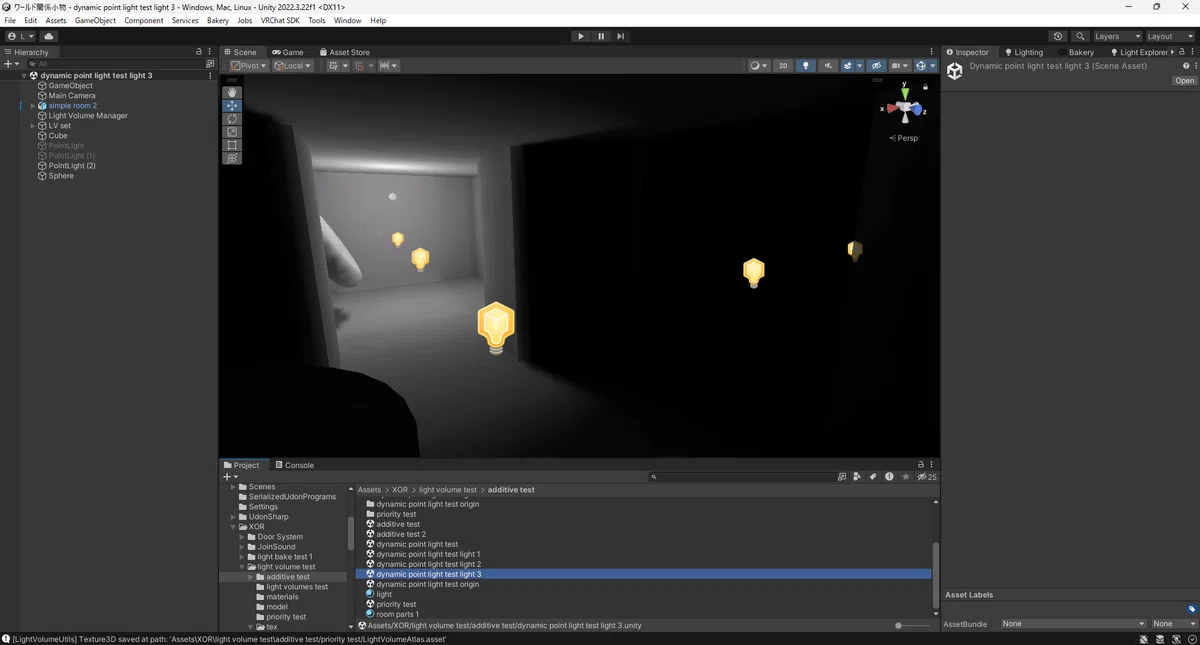Open the Local/Global dropdown
Image resolution: width=1200 pixels, height=645 pixels.
pos(292,66)
